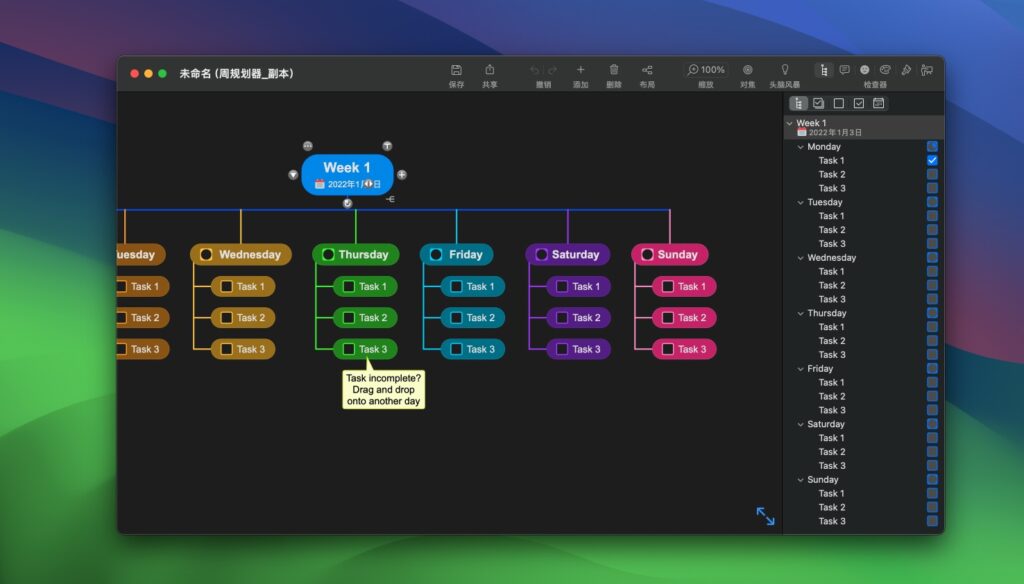Select the Tuesday item in the sidebar

tap(825, 202)
